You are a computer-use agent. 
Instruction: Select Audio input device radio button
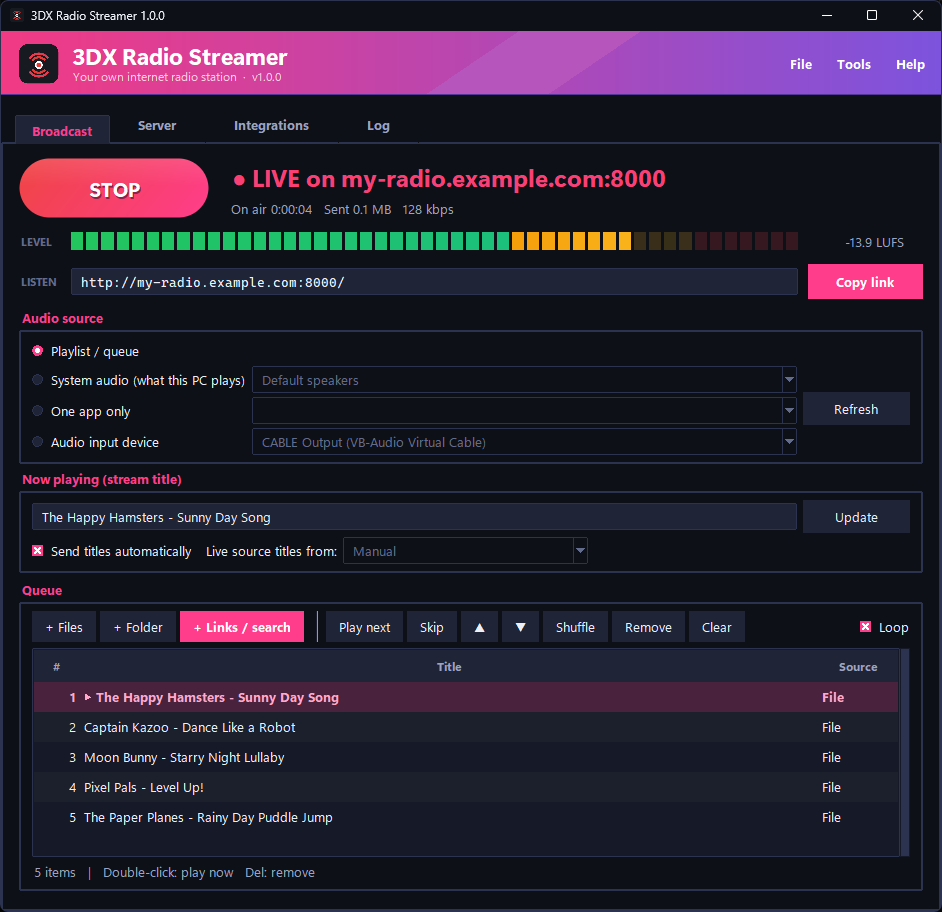click(x=38, y=442)
